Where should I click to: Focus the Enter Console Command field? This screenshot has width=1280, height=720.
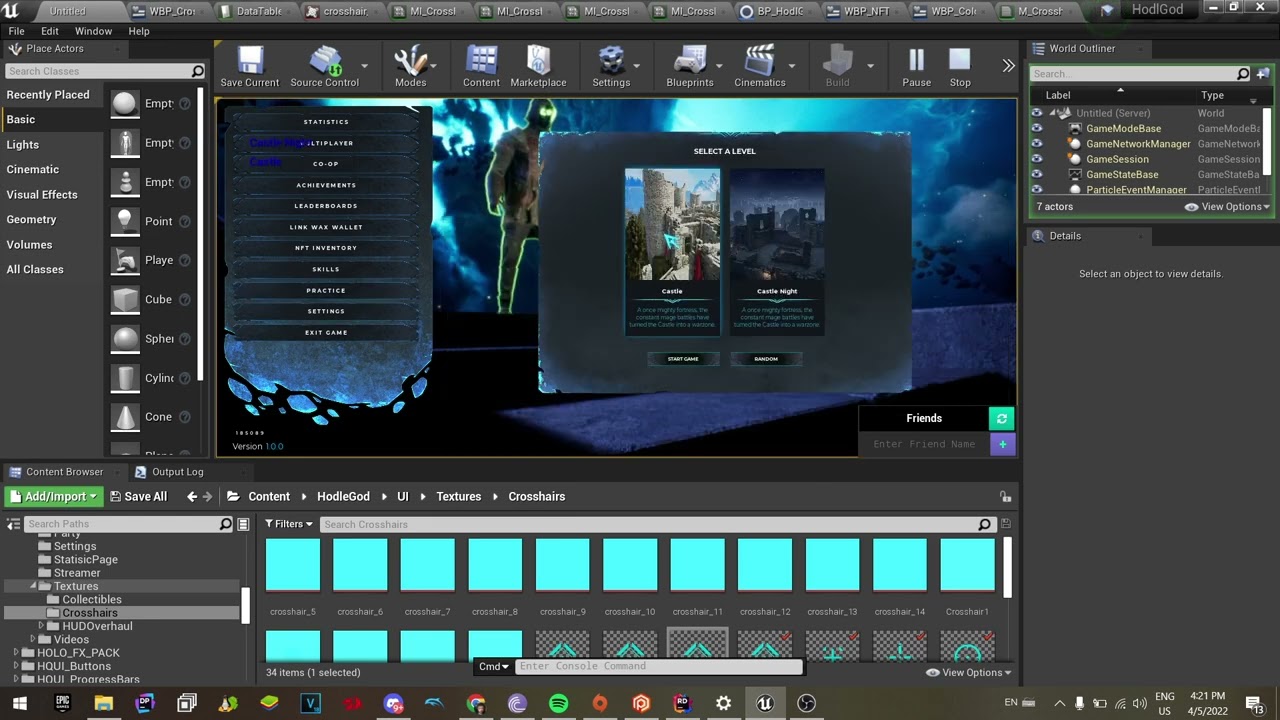pos(658,666)
